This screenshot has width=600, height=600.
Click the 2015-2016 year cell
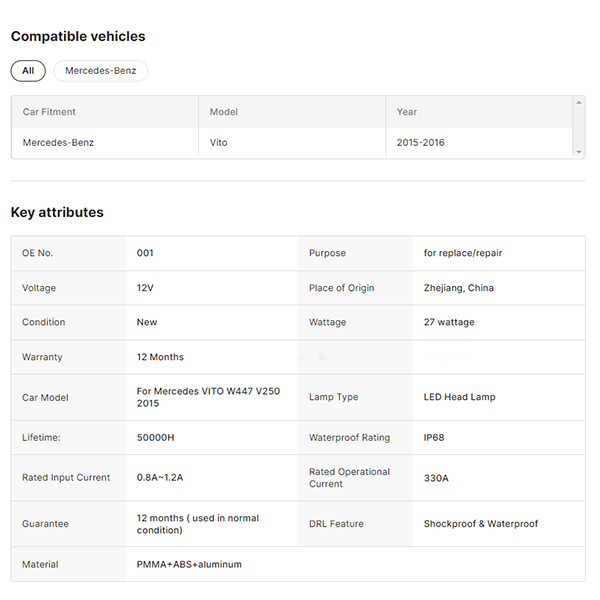click(421, 142)
